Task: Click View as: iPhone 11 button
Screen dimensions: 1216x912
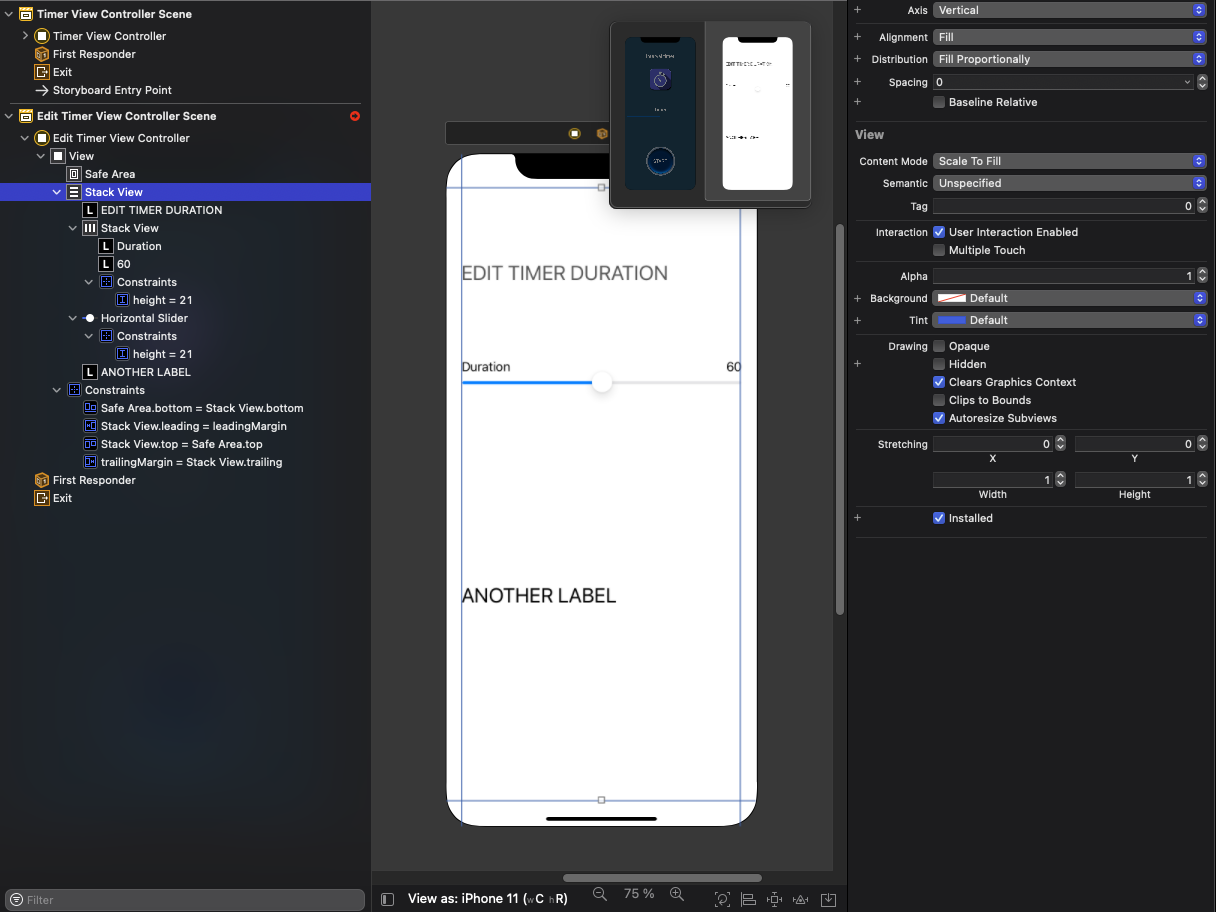Action: 488,898
